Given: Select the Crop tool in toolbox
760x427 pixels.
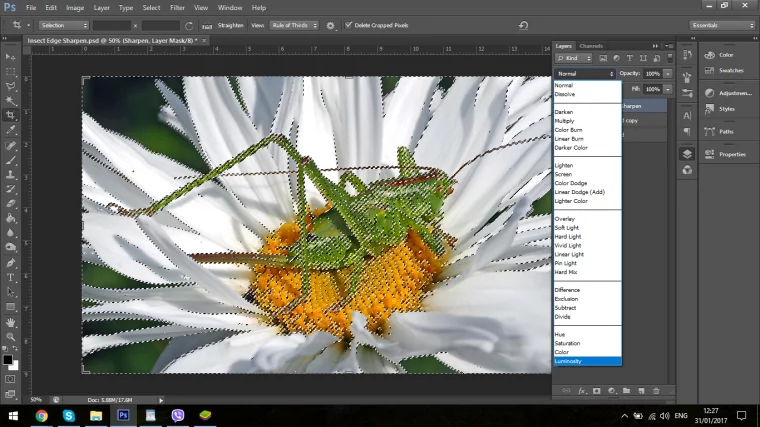Looking at the screenshot, I should point(10,115).
